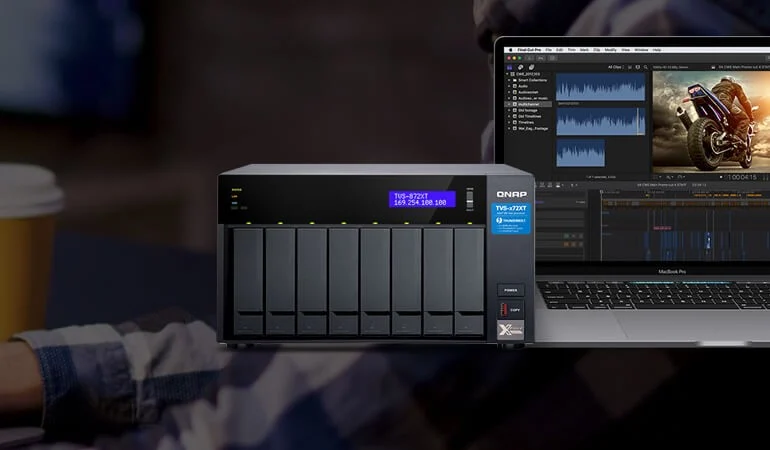Click the blue LCD showing TVS-872XT
This screenshot has height=450, width=770.
(422, 199)
